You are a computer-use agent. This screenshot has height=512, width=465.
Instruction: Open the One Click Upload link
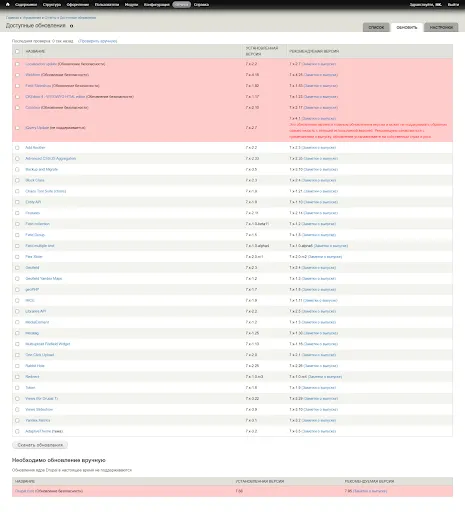pos(40,355)
